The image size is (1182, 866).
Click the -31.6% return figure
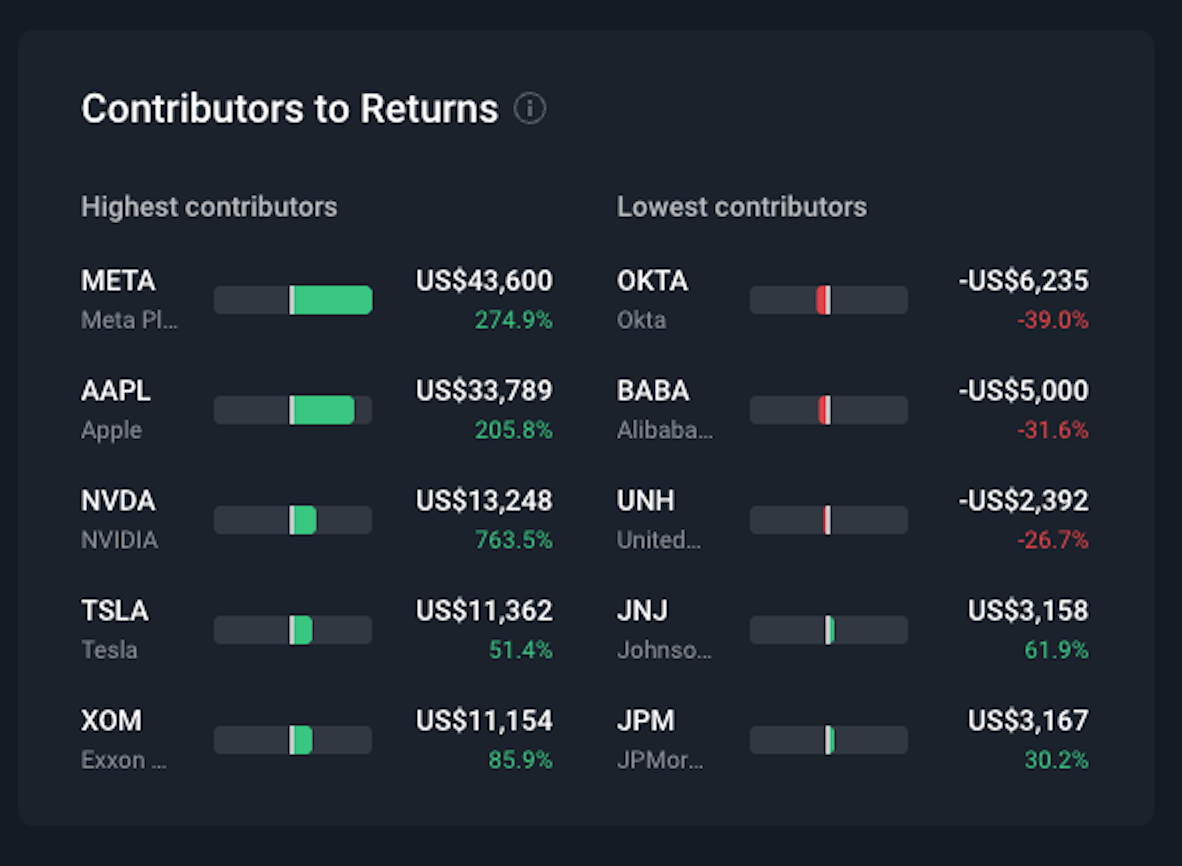[1053, 430]
